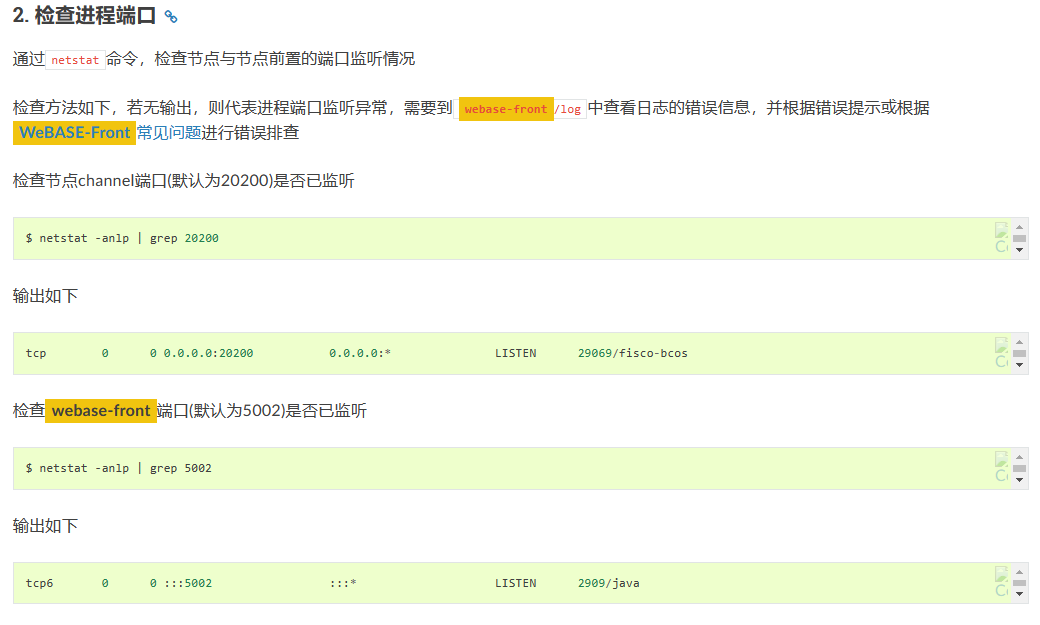Viewport: 1040px width, 625px height.
Task: Click scrollbar thumb in grep 20200 code block
Action: [1020, 239]
